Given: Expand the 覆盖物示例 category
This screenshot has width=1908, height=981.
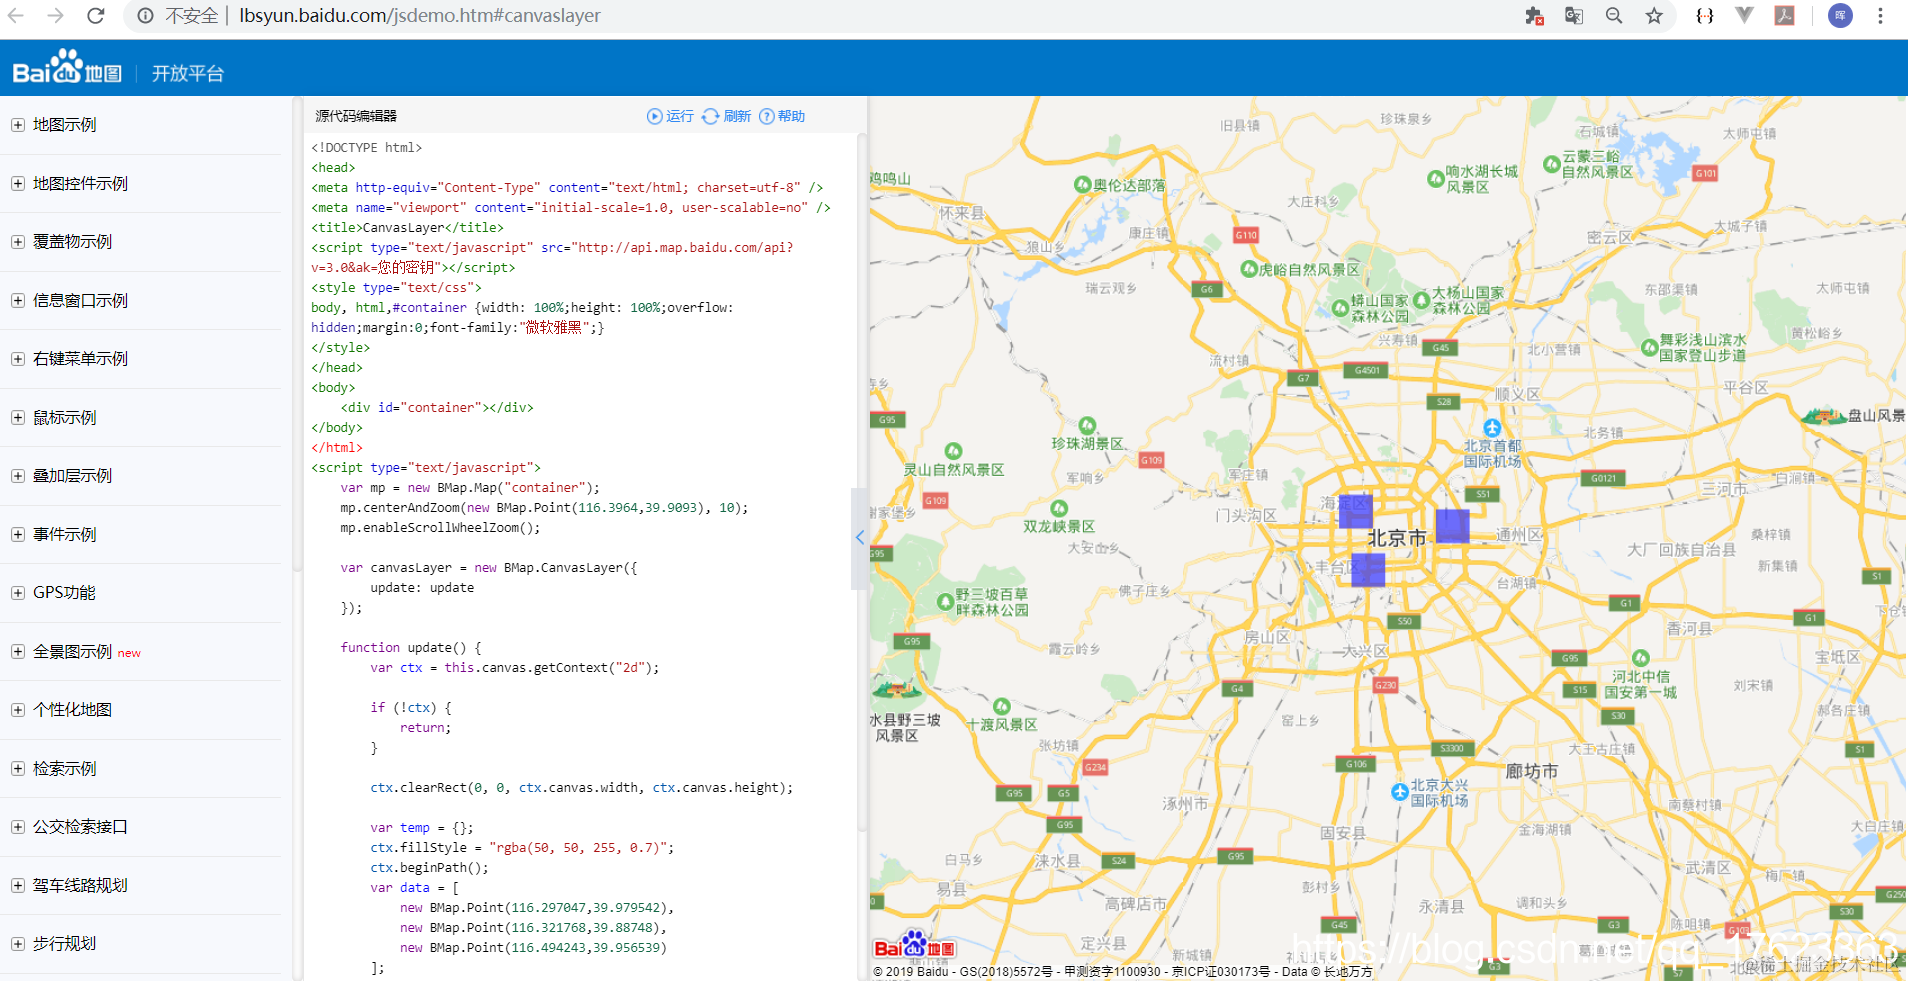Looking at the screenshot, I should [18, 242].
